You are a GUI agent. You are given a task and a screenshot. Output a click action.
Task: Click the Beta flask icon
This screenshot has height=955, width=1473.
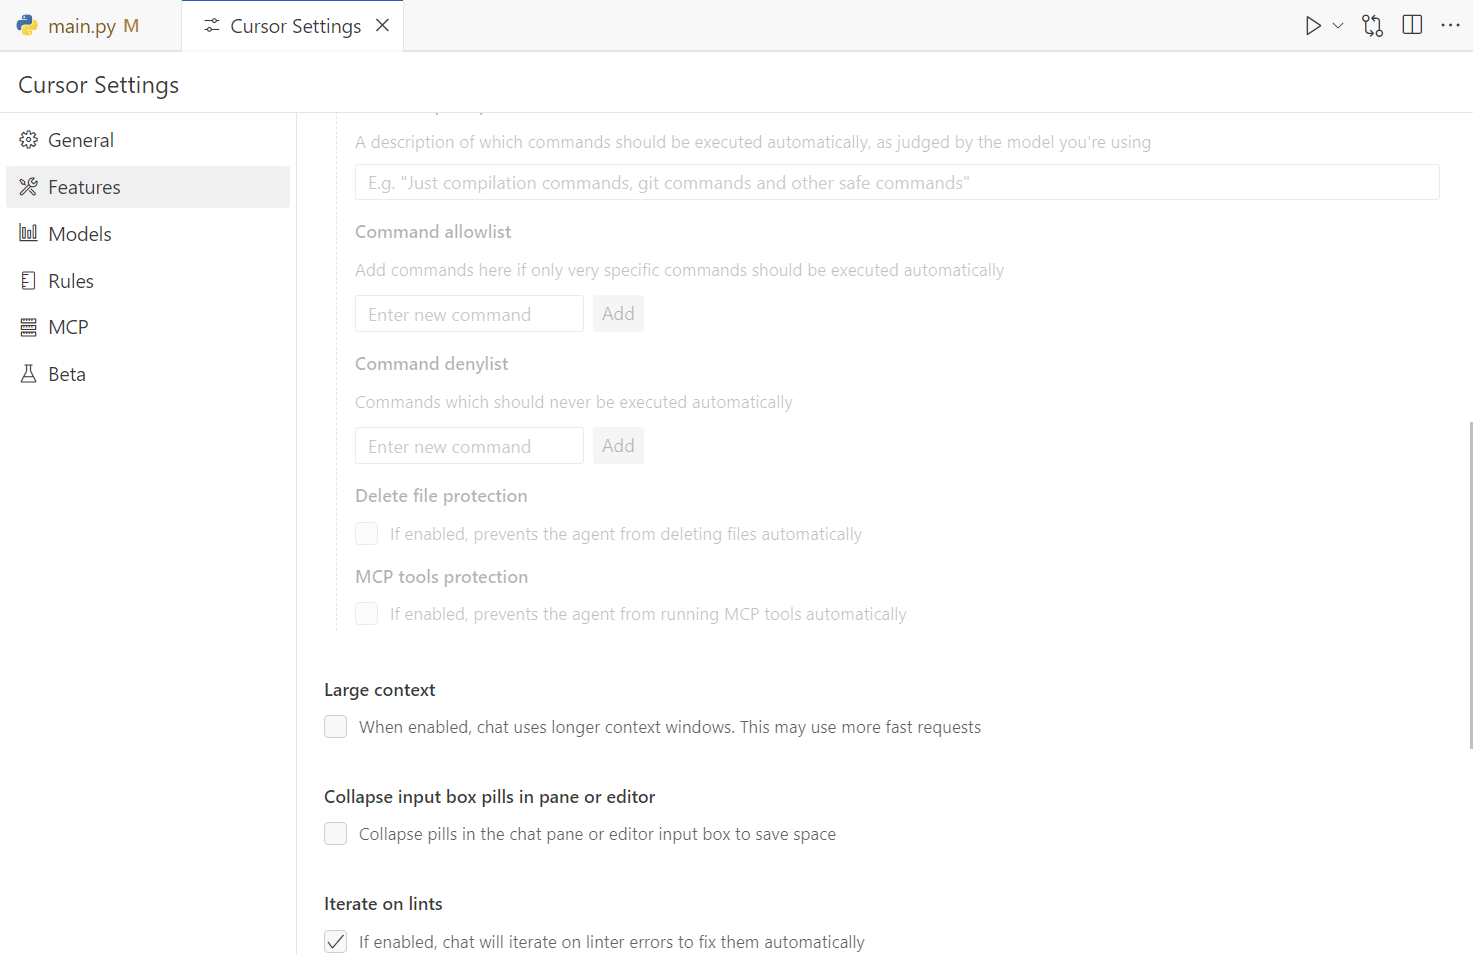28,374
